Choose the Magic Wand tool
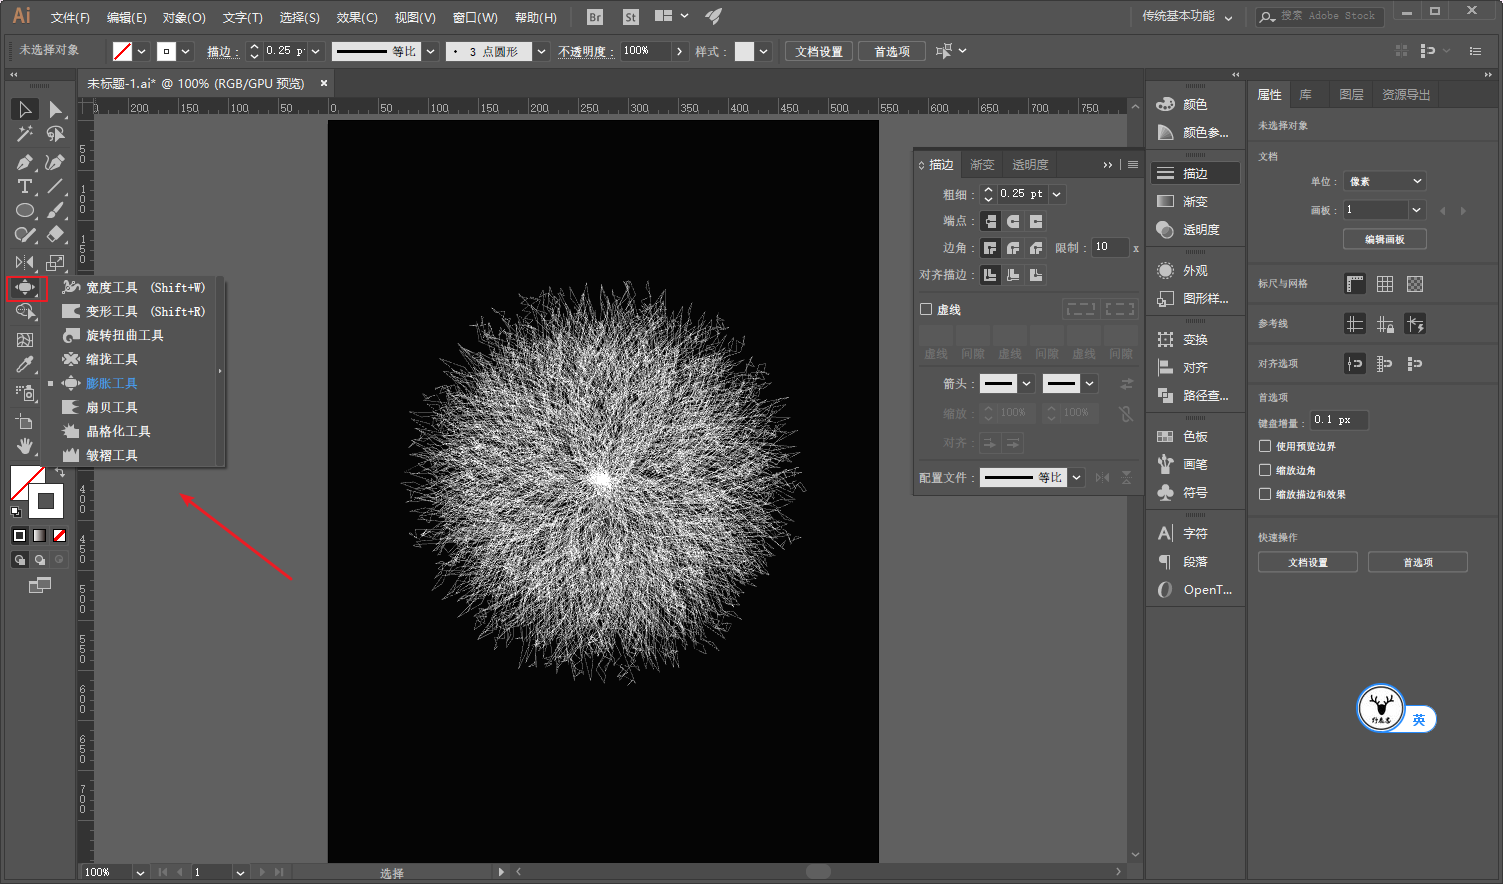 tap(25, 134)
